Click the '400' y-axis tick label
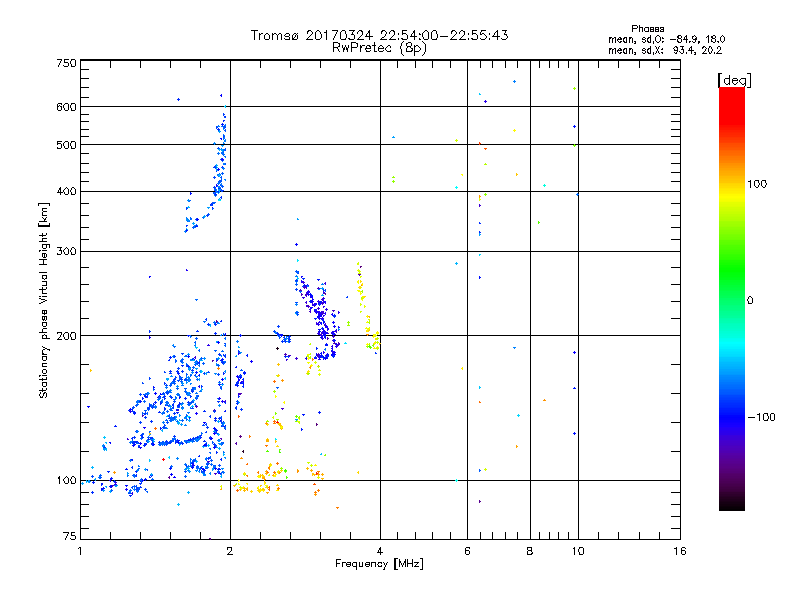Viewport: 800px width, 600px height. pos(66,192)
